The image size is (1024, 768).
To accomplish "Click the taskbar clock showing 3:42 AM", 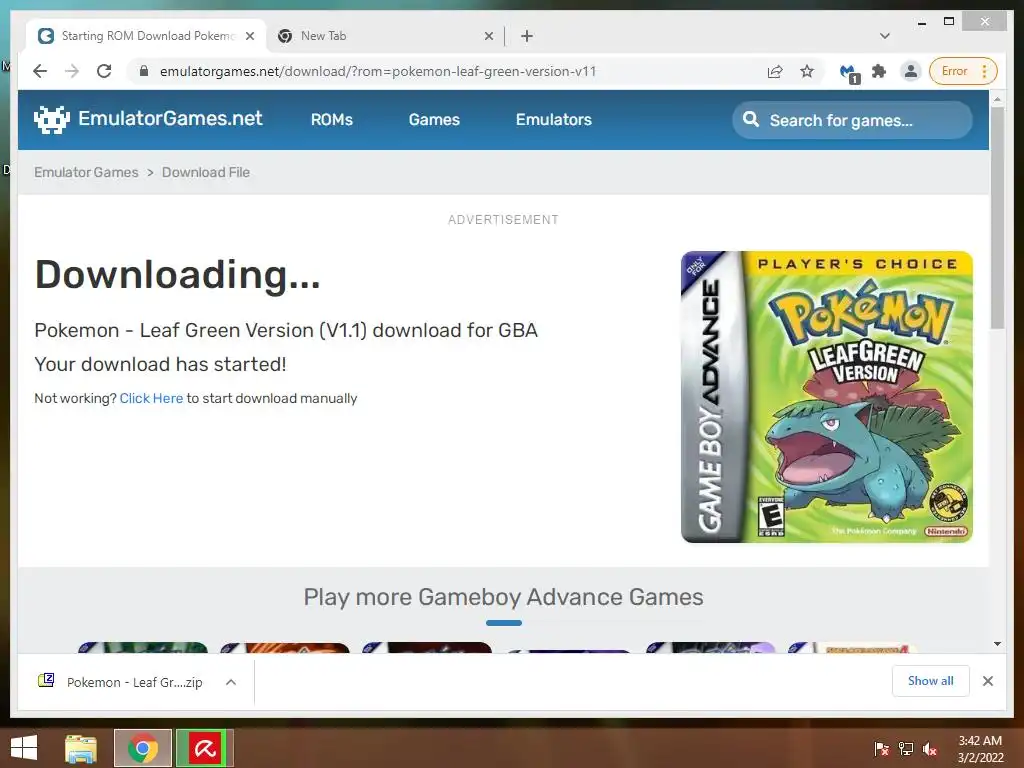I will click(980, 749).
